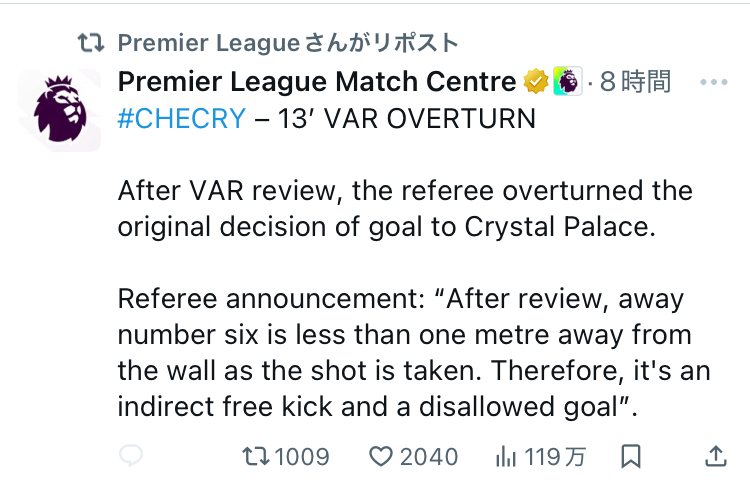Repost the Match Centre tweet

coord(256,457)
